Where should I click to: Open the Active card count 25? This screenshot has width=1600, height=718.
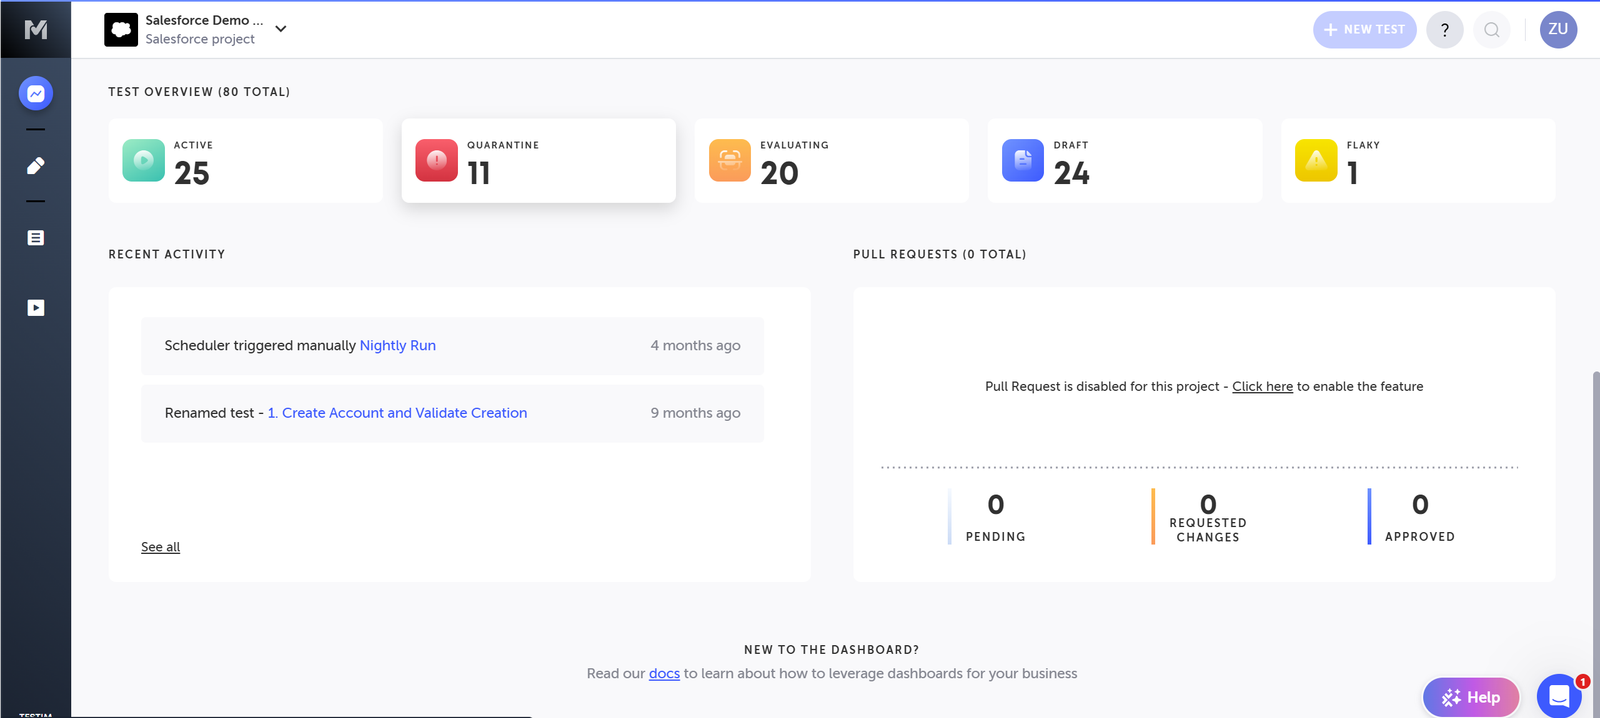click(192, 174)
